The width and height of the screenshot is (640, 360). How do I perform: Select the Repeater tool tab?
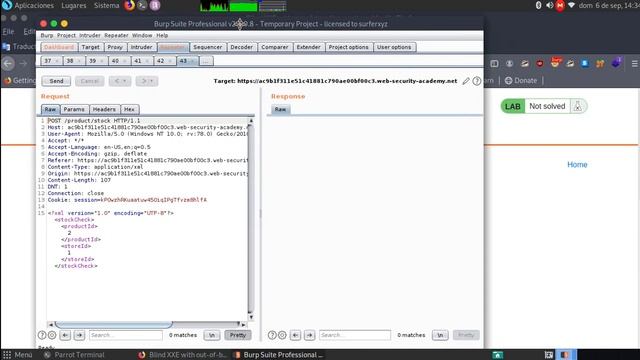point(173,47)
